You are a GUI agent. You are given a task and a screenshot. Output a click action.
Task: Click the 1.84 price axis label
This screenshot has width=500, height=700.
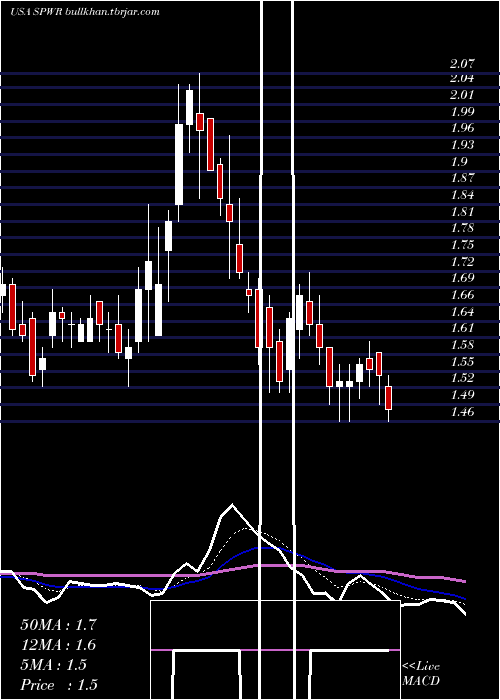(462, 195)
